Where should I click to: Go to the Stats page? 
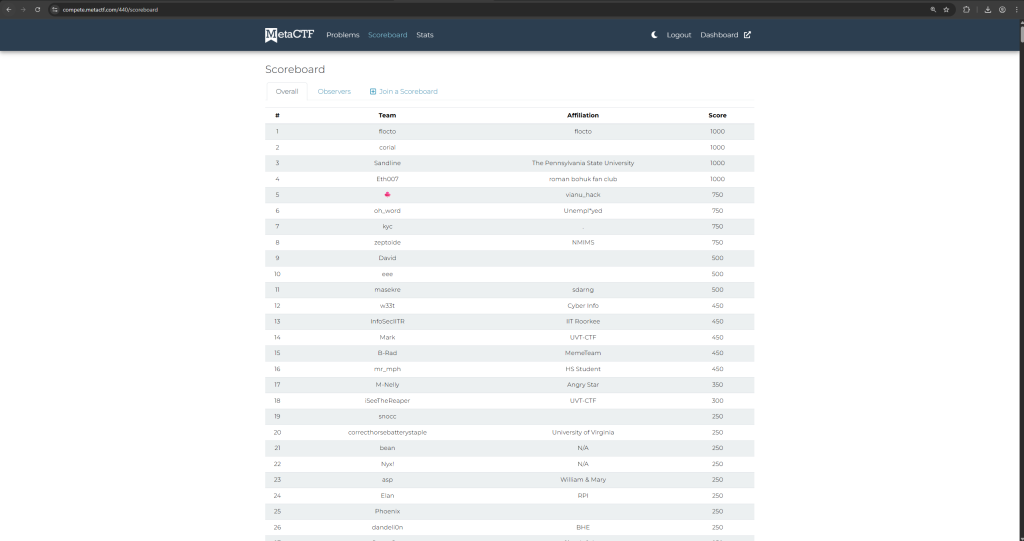coord(425,35)
